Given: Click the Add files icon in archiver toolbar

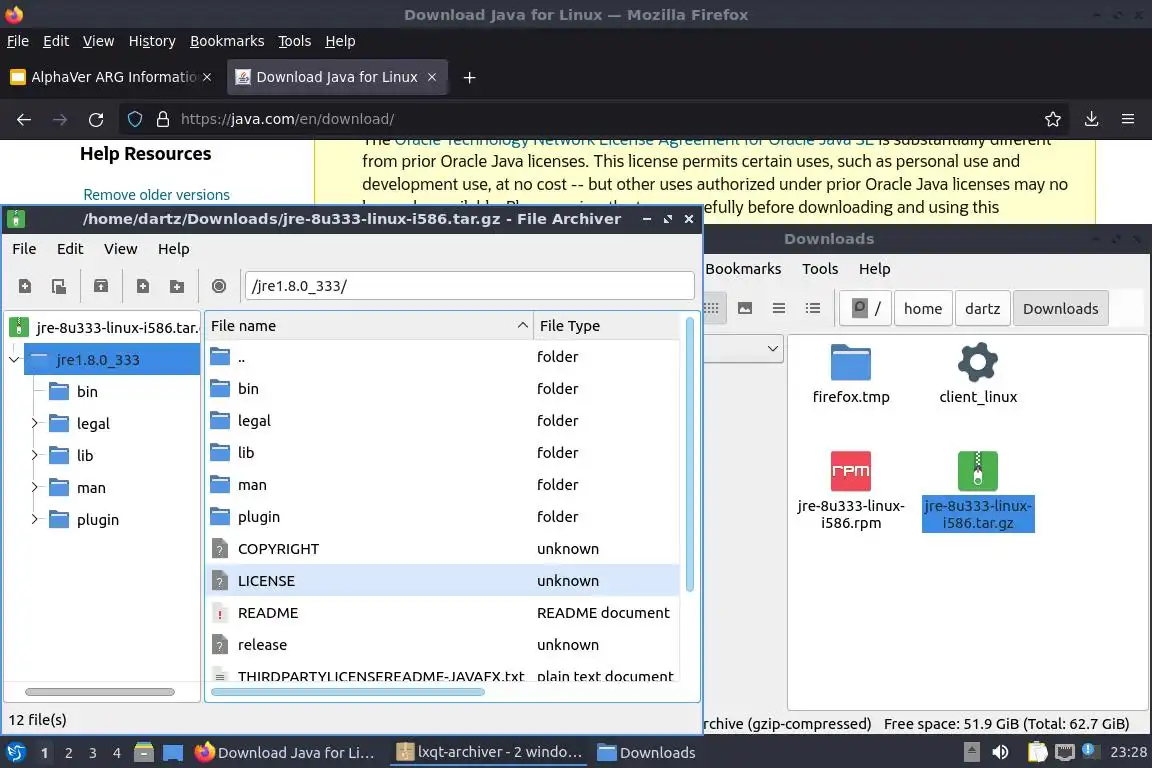Looking at the screenshot, I should pos(143,286).
